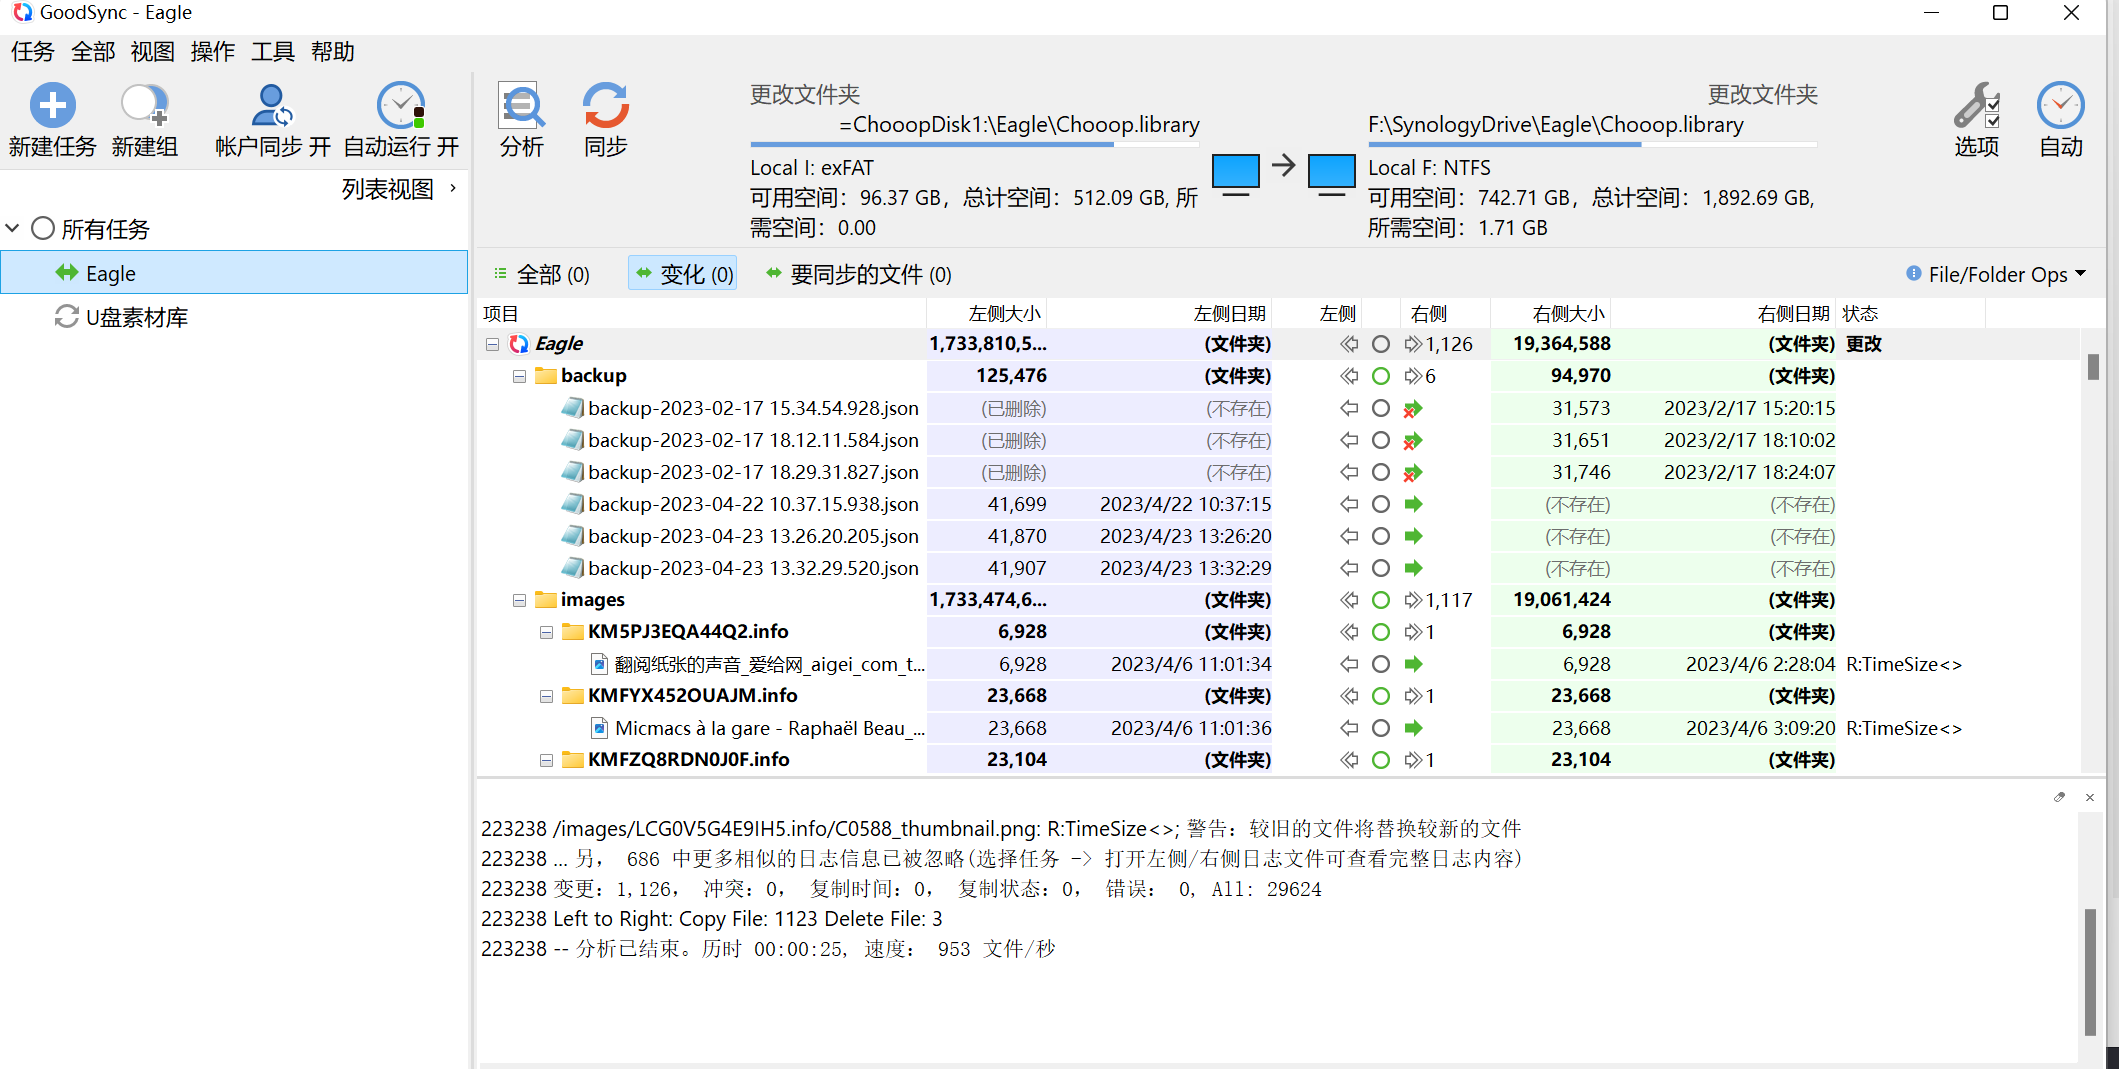Screen dimensions: 2119x1069
Task: Click the log panel vertical scrollbar
Action: click(x=2090, y=970)
